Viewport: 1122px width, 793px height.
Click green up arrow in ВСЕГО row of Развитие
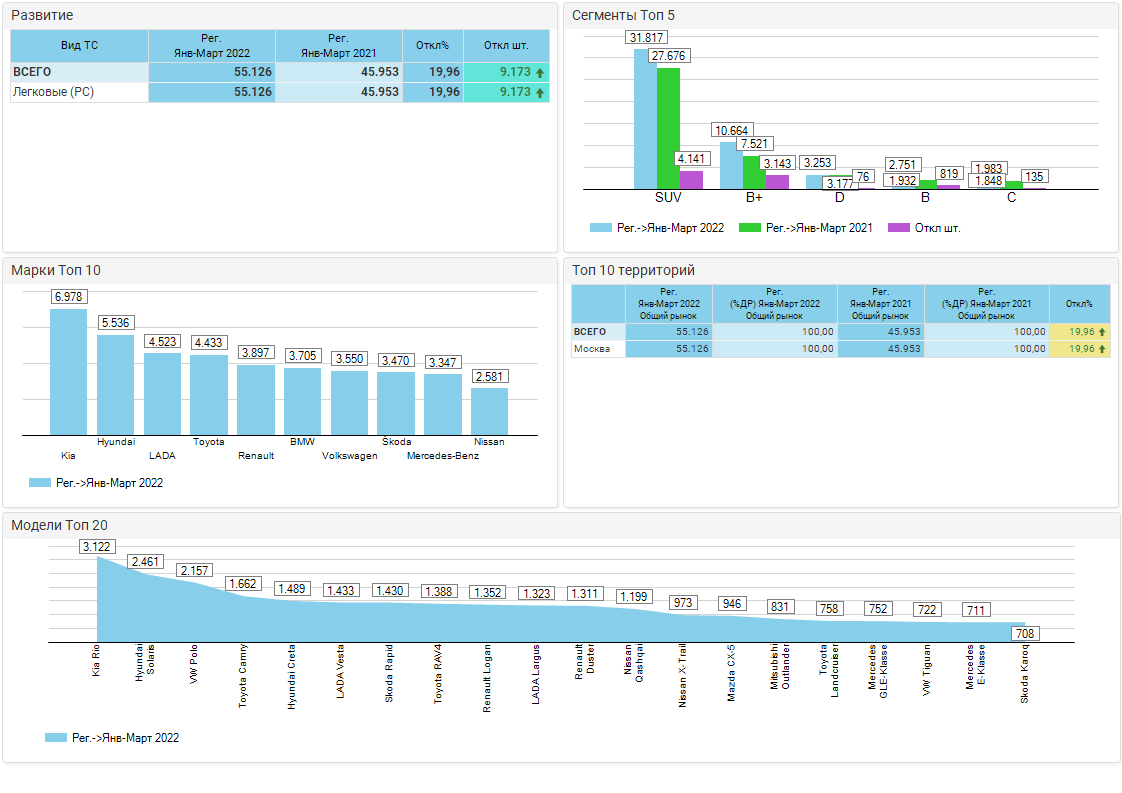[540, 72]
